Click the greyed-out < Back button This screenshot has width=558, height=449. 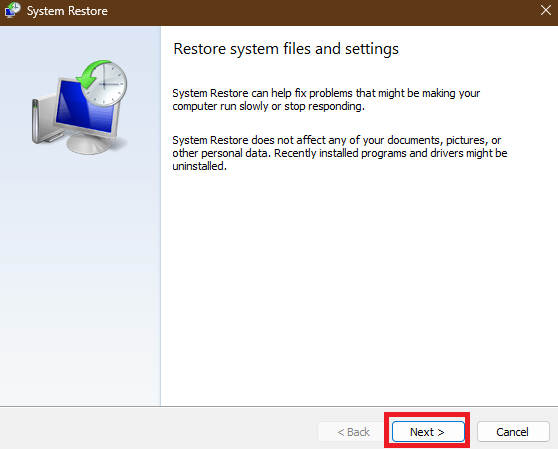click(x=353, y=432)
